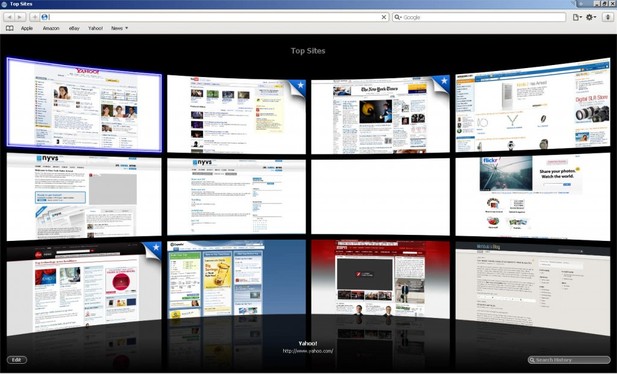Image resolution: width=617 pixels, height=374 pixels.
Task: Add a bookmark with the plus button
Action: coord(34,17)
